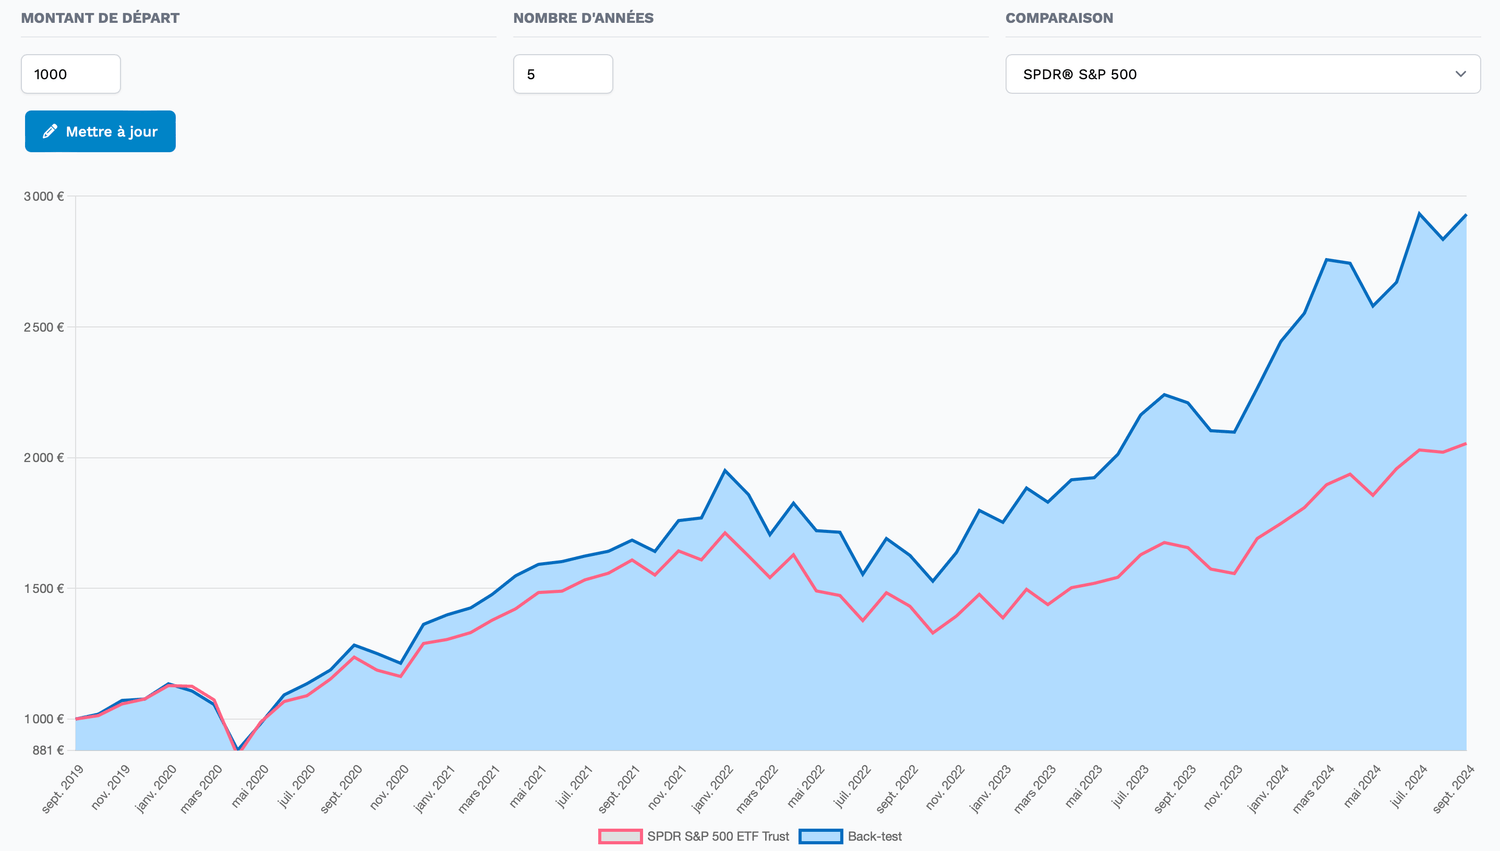This screenshot has width=1500, height=851.
Task: Click the pencil icon in Mettre à jour
Action: click(50, 132)
